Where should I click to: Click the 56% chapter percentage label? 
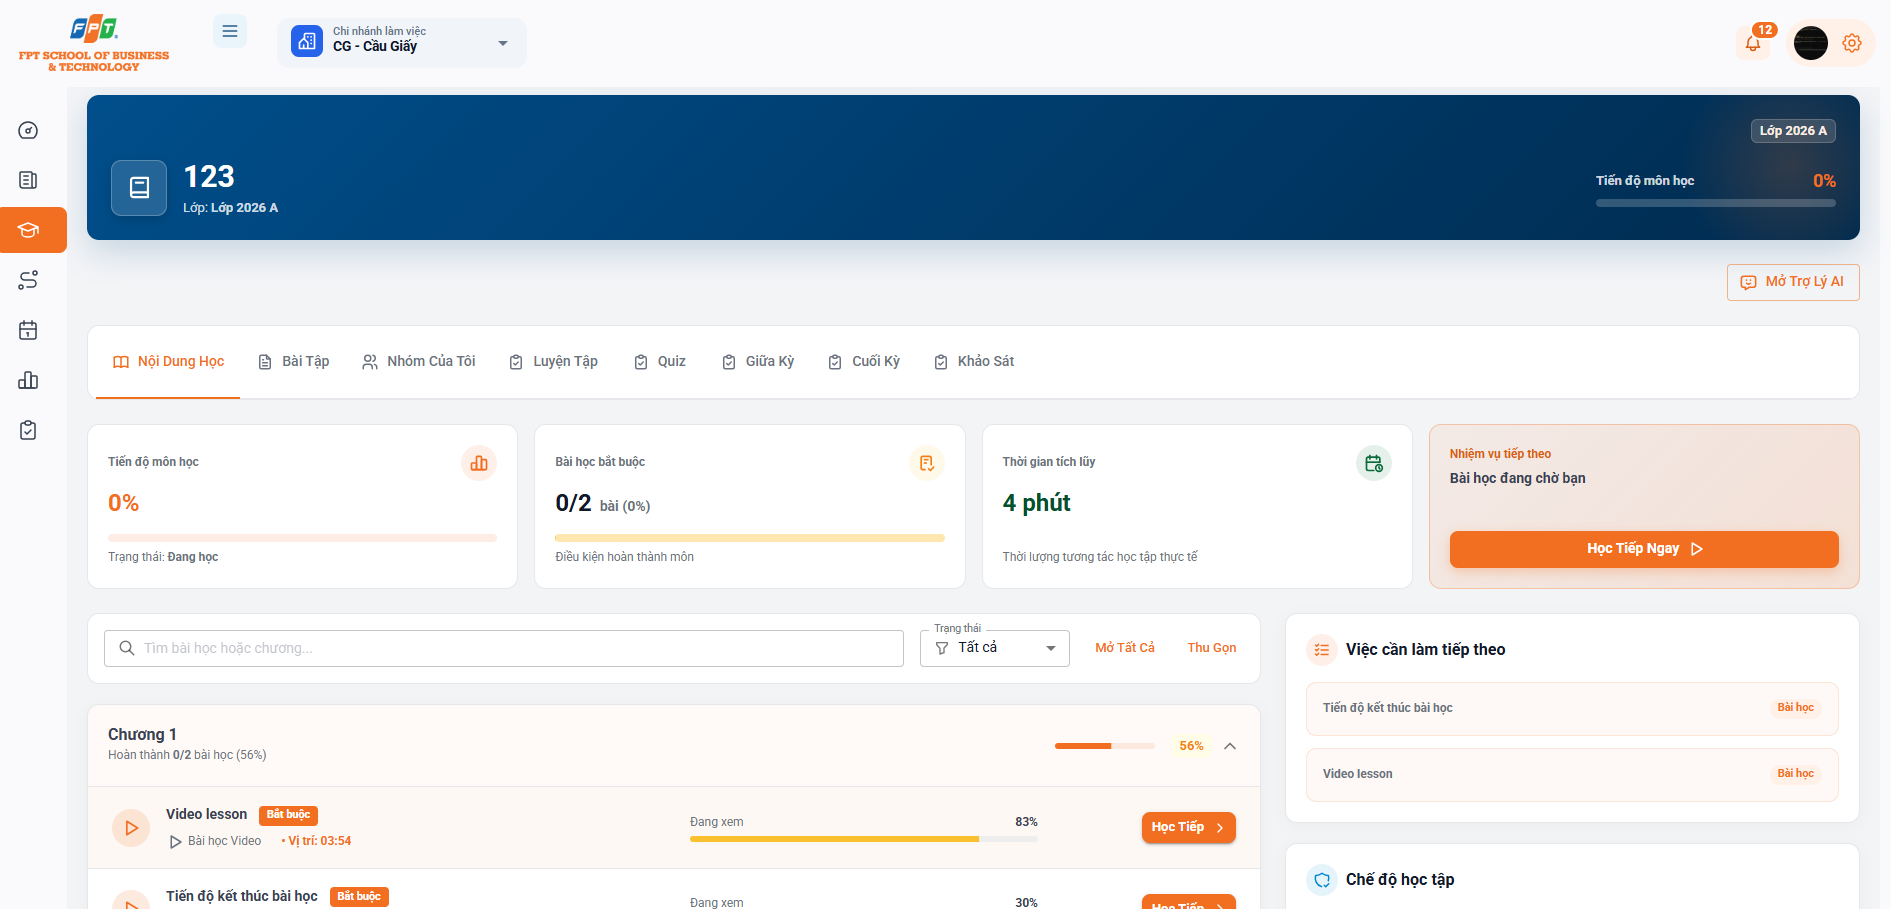click(1191, 746)
